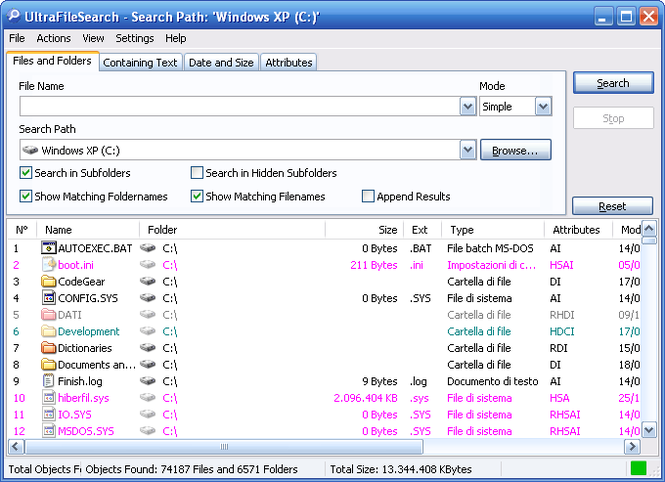The height and width of the screenshot is (482, 665).
Task: Open the Actions menu
Action: 53,38
